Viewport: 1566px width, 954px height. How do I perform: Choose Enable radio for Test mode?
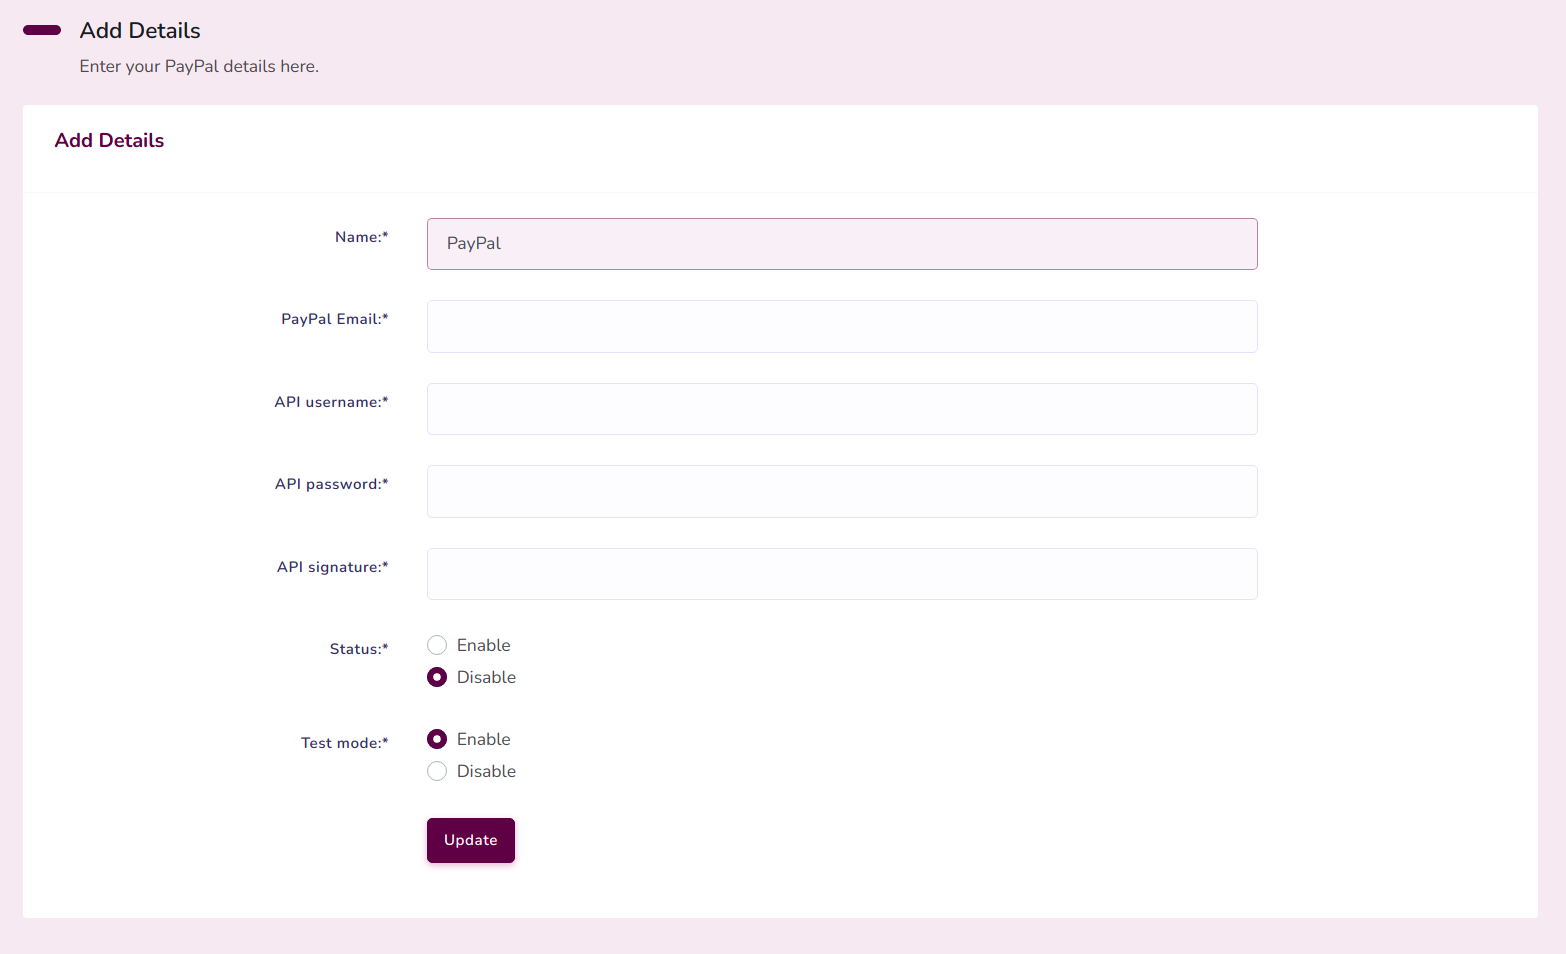coord(437,739)
